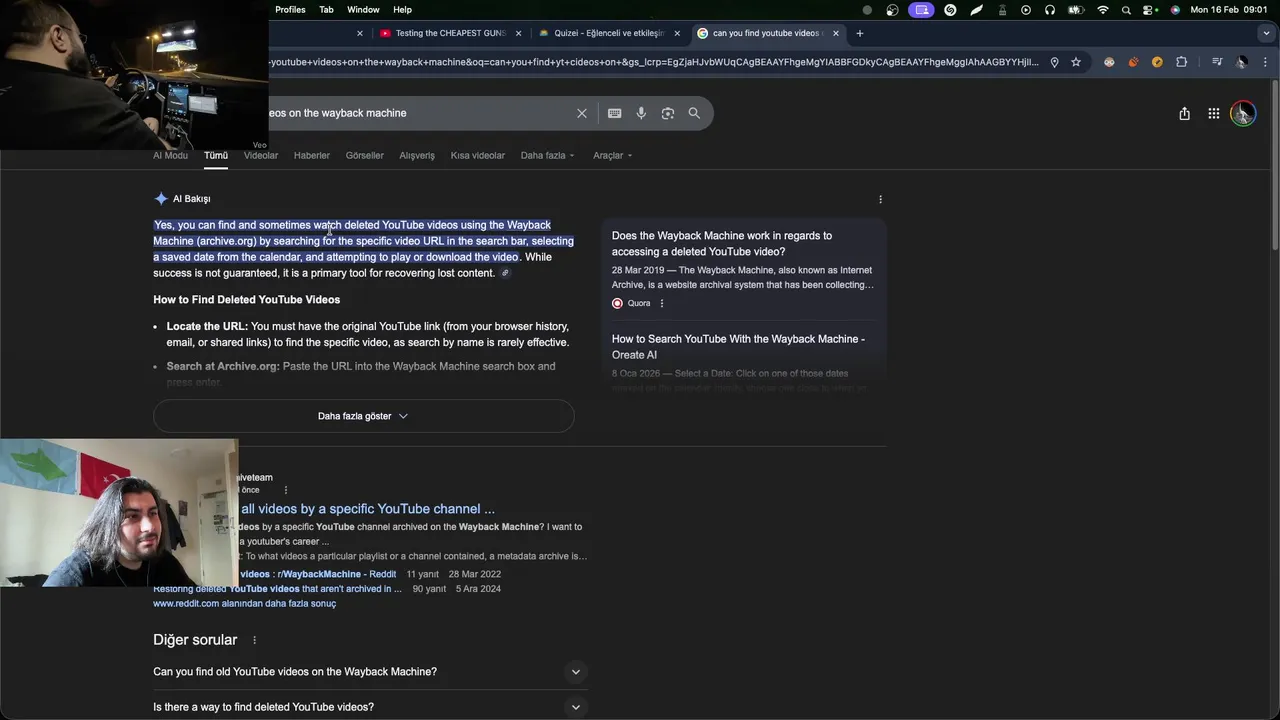This screenshot has width=1280, height=720.
Task: Open the Tab menu in menu bar
Action: [x=326, y=9]
